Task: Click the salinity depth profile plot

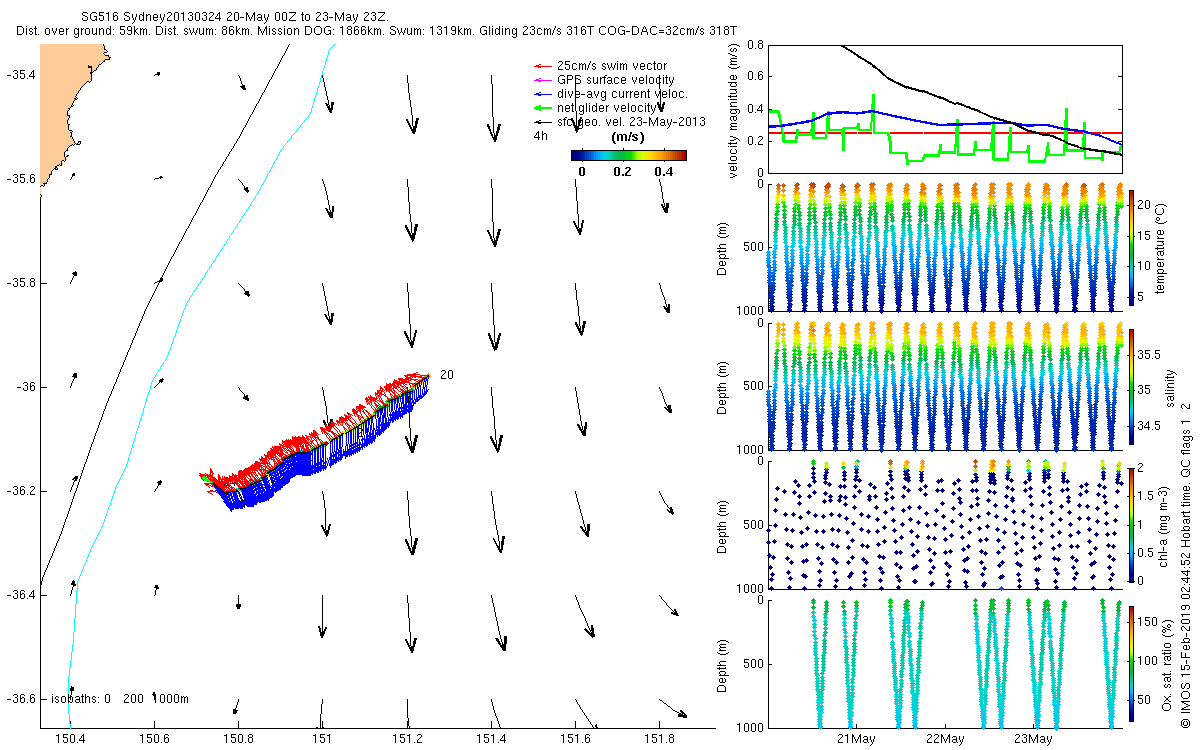Action: pyautogui.click(x=946, y=386)
